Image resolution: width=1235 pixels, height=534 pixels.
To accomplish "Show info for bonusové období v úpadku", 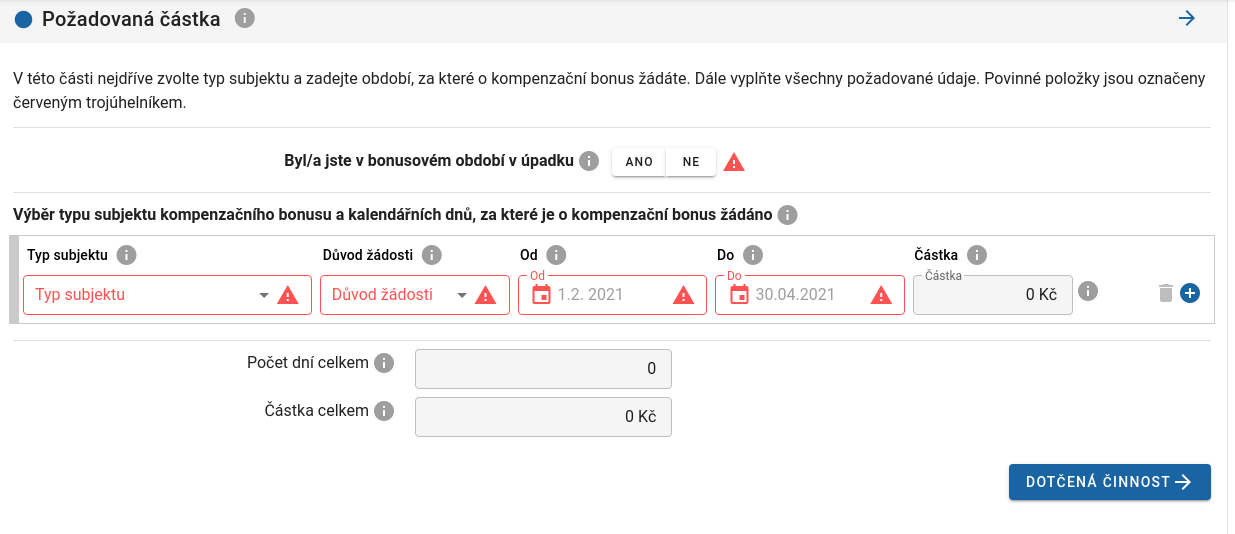I will [589, 161].
